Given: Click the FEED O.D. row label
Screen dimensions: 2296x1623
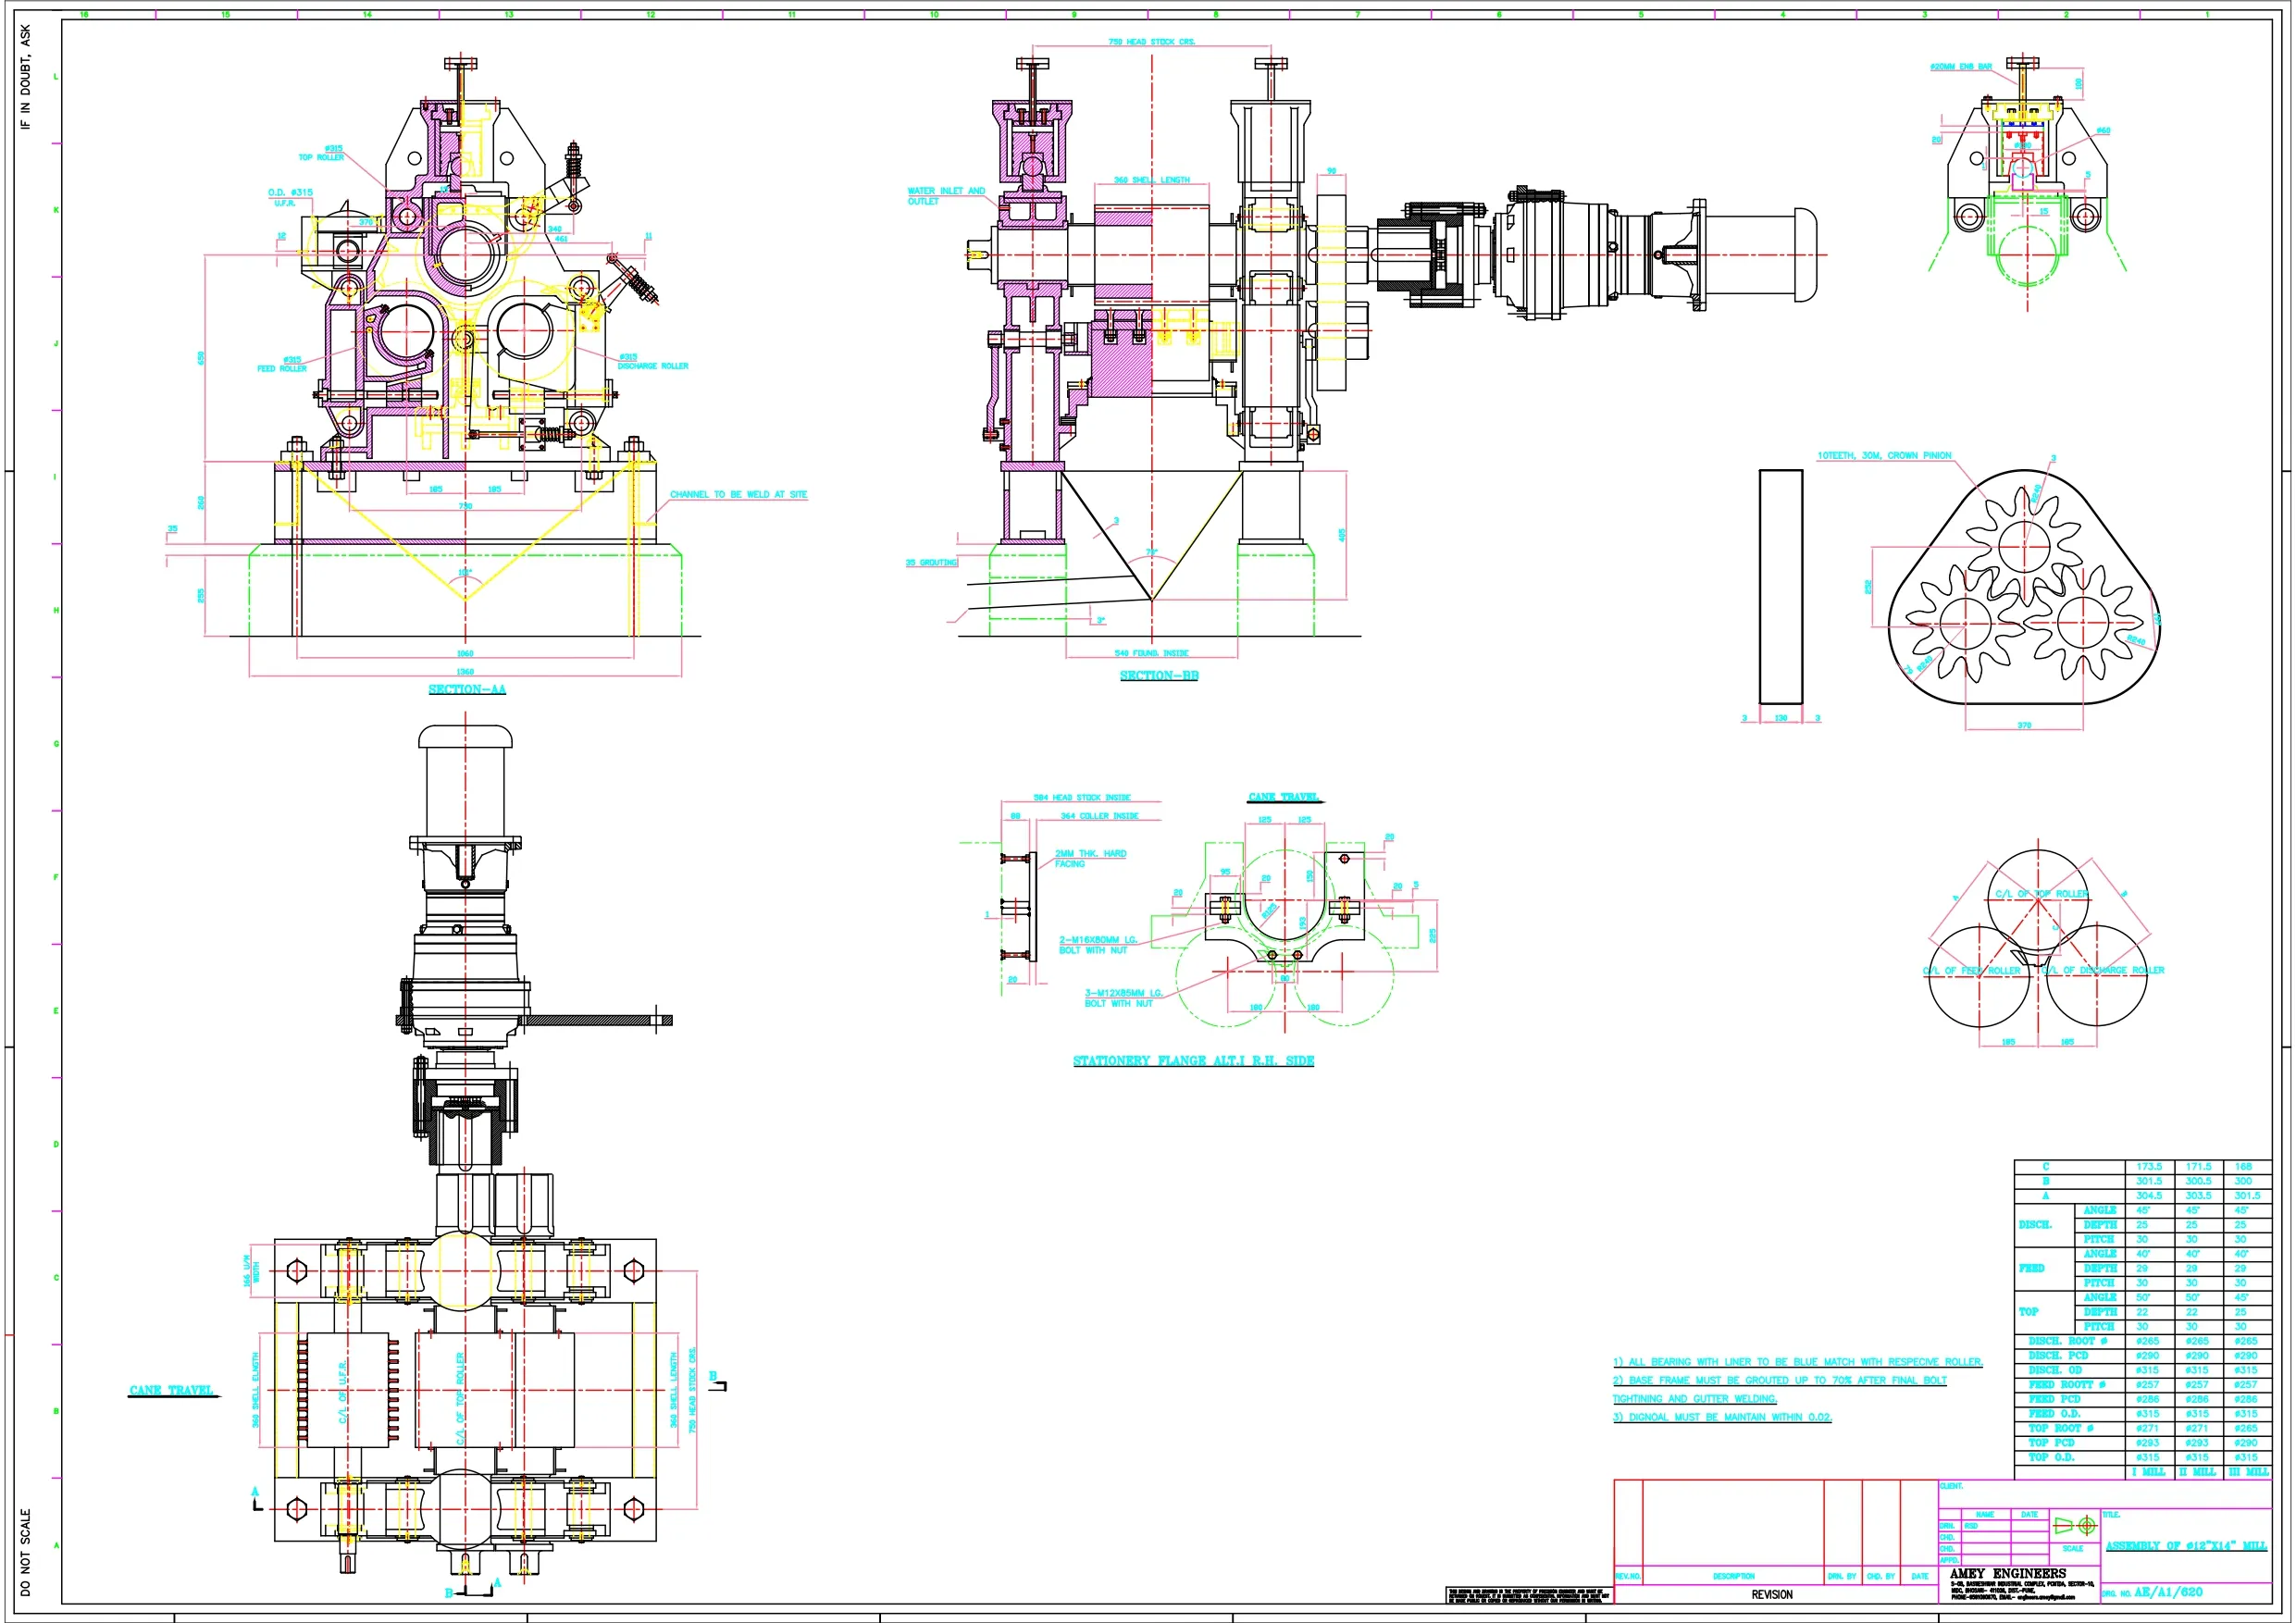Looking at the screenshot, I should pyautogui.click(x=2054, y=1414).
